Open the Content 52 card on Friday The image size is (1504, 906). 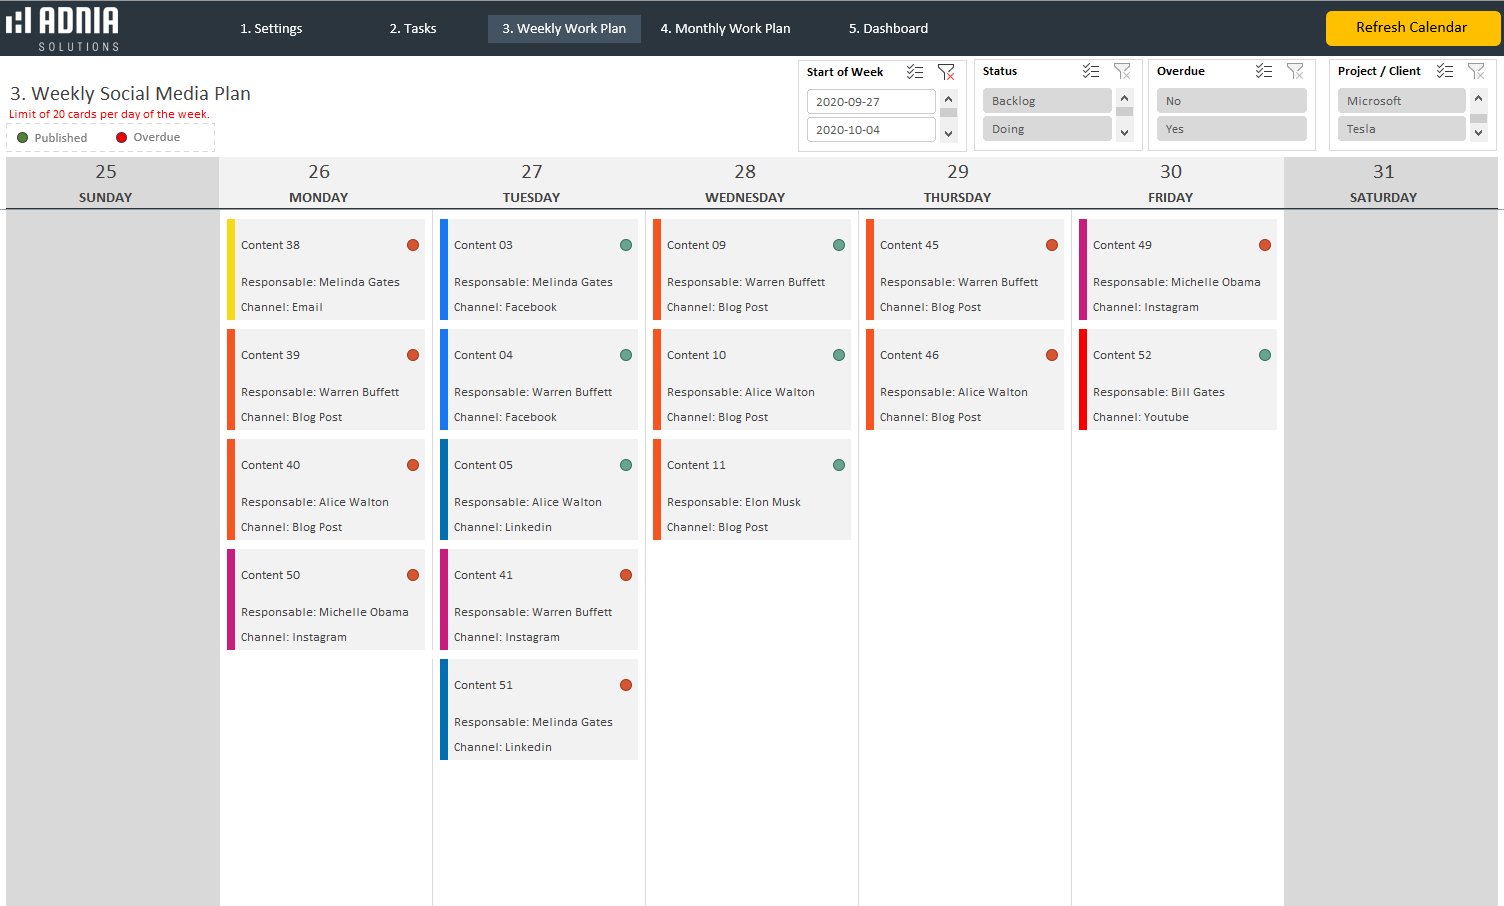click(1177, 380)
